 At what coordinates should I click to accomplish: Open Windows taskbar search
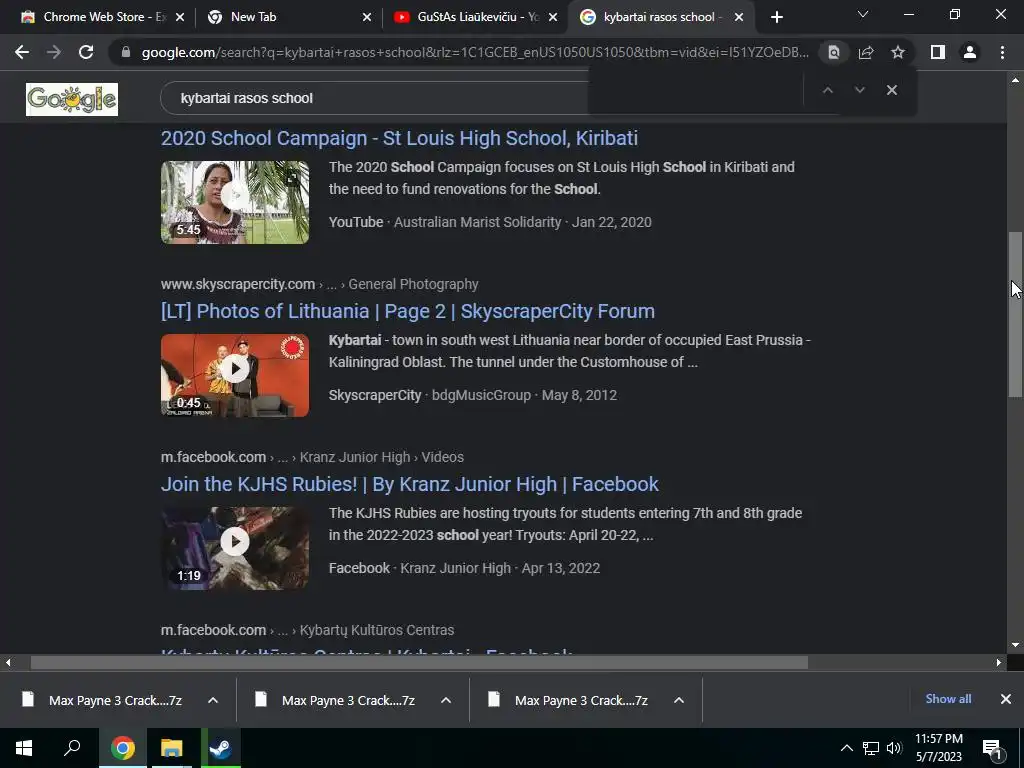(x=72, y=748)
